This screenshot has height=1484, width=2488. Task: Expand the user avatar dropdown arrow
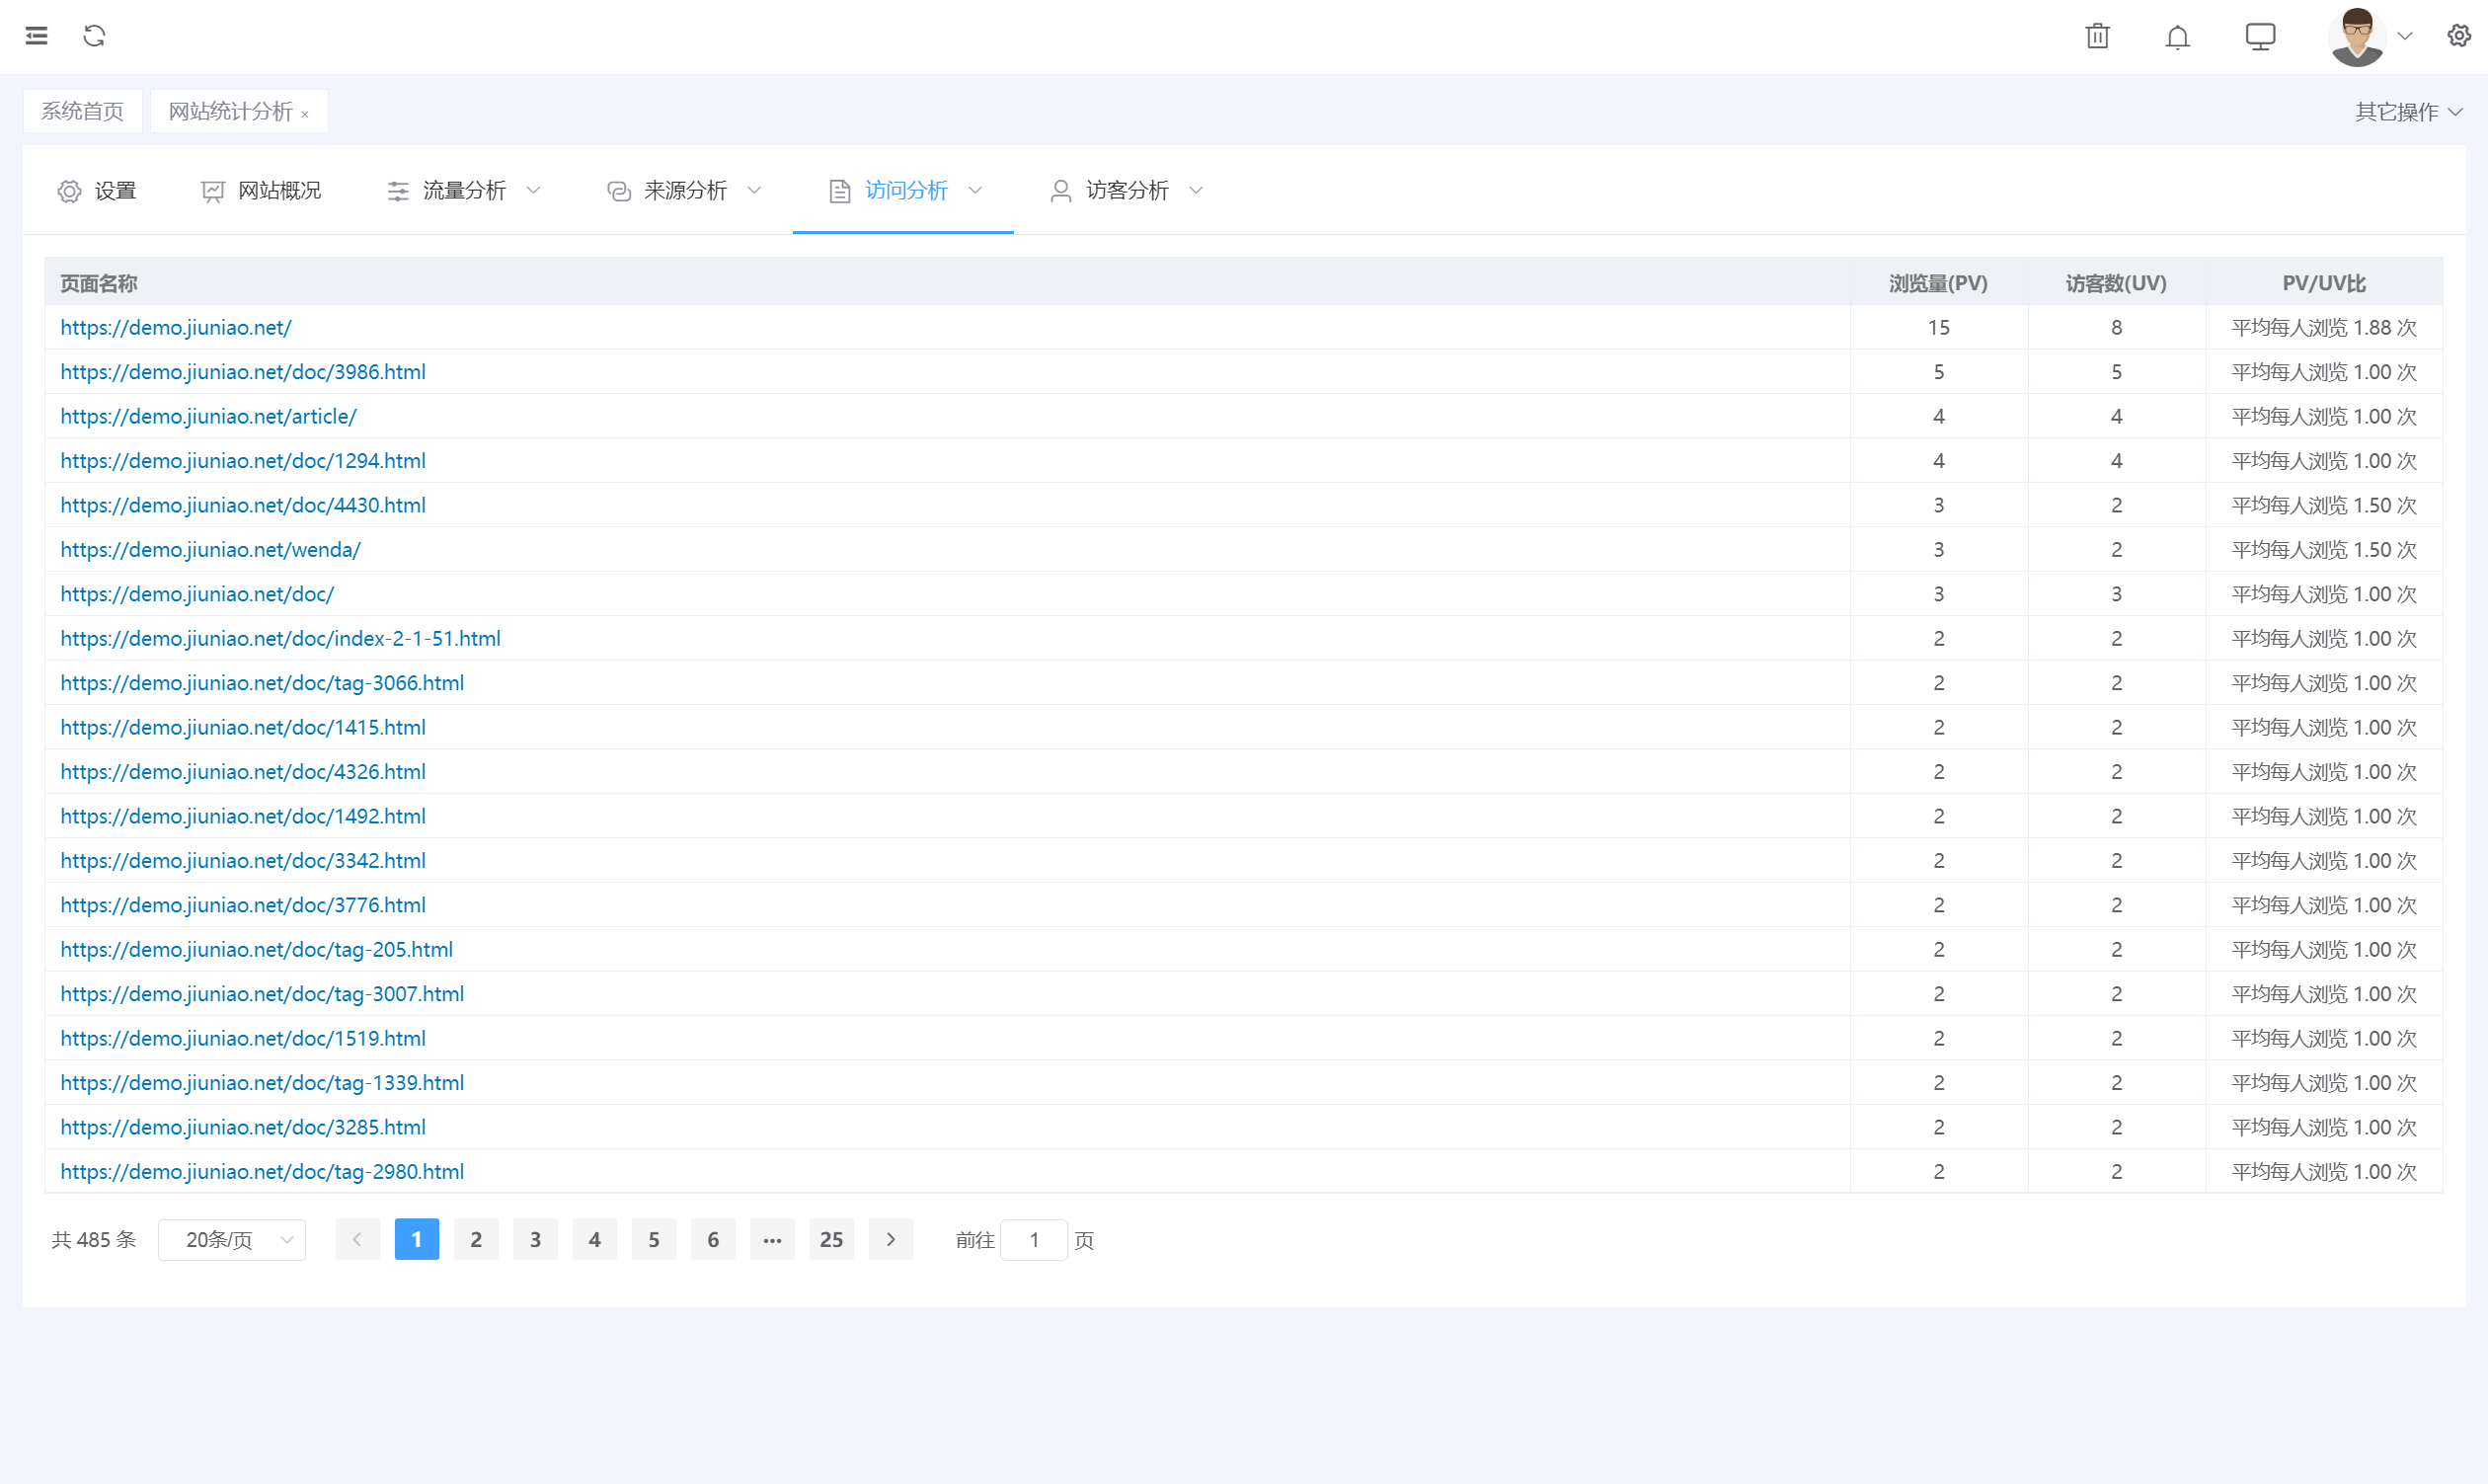pyautogui.click(x=2406, y=36)
